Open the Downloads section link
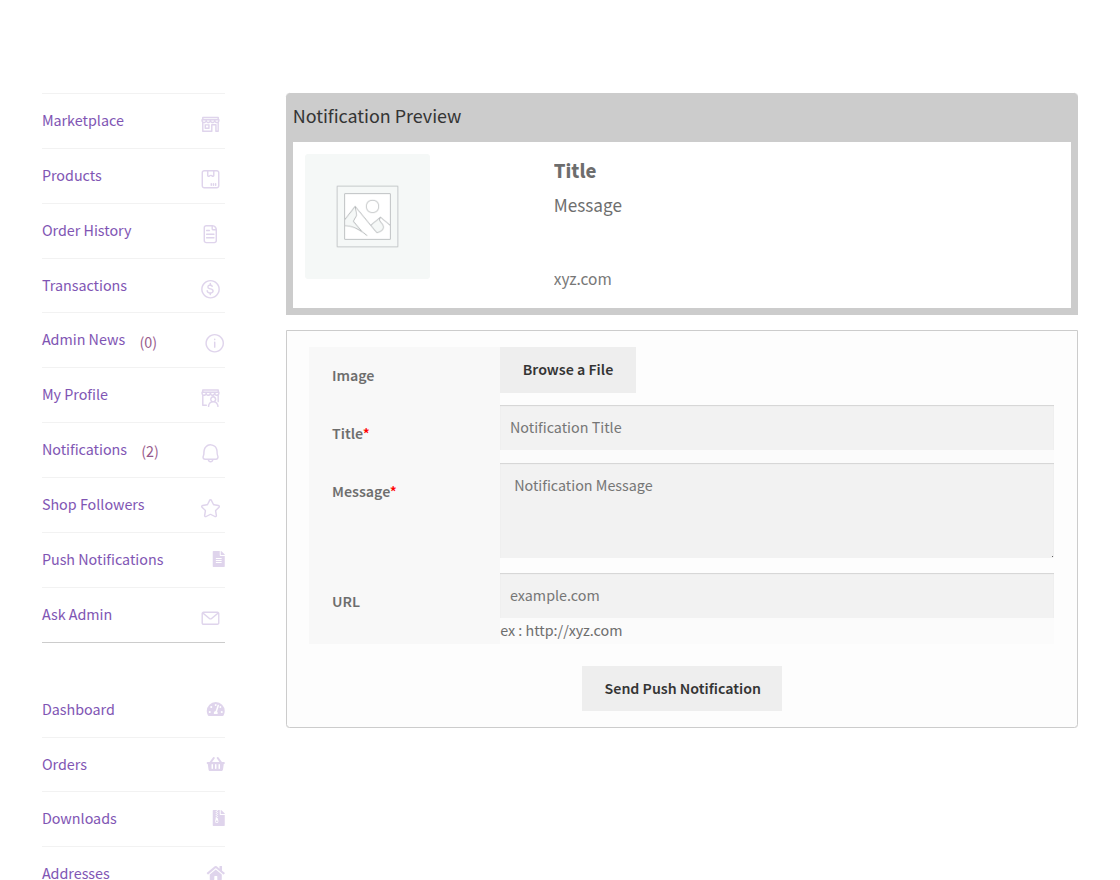This screenshot has width=1120, height=880. point(79,818)
